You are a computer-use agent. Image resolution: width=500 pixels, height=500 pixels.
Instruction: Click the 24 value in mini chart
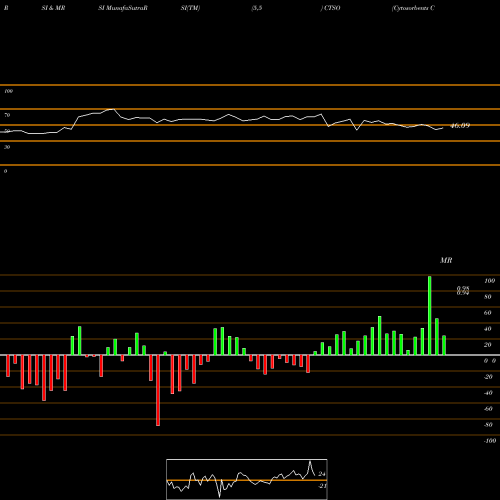coord(322,474)
